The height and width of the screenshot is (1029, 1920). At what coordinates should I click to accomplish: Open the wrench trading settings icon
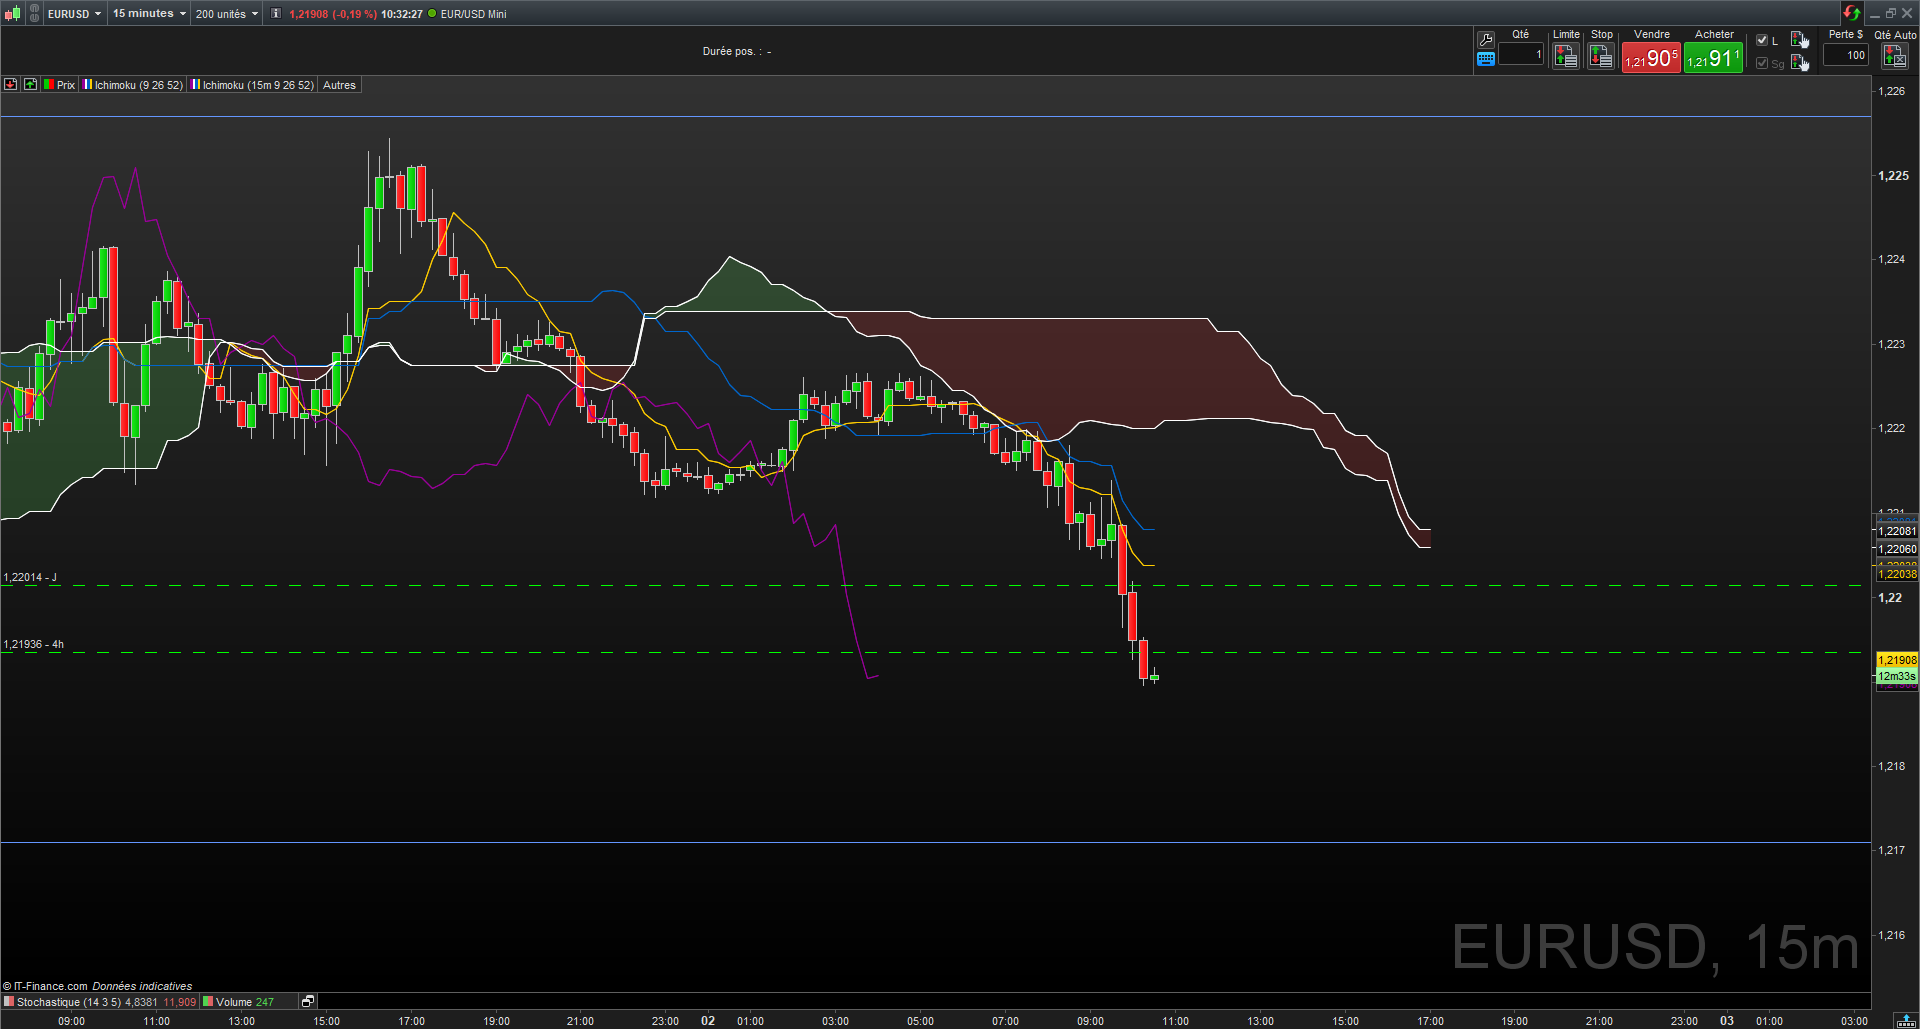click(x=1486, y=40)
